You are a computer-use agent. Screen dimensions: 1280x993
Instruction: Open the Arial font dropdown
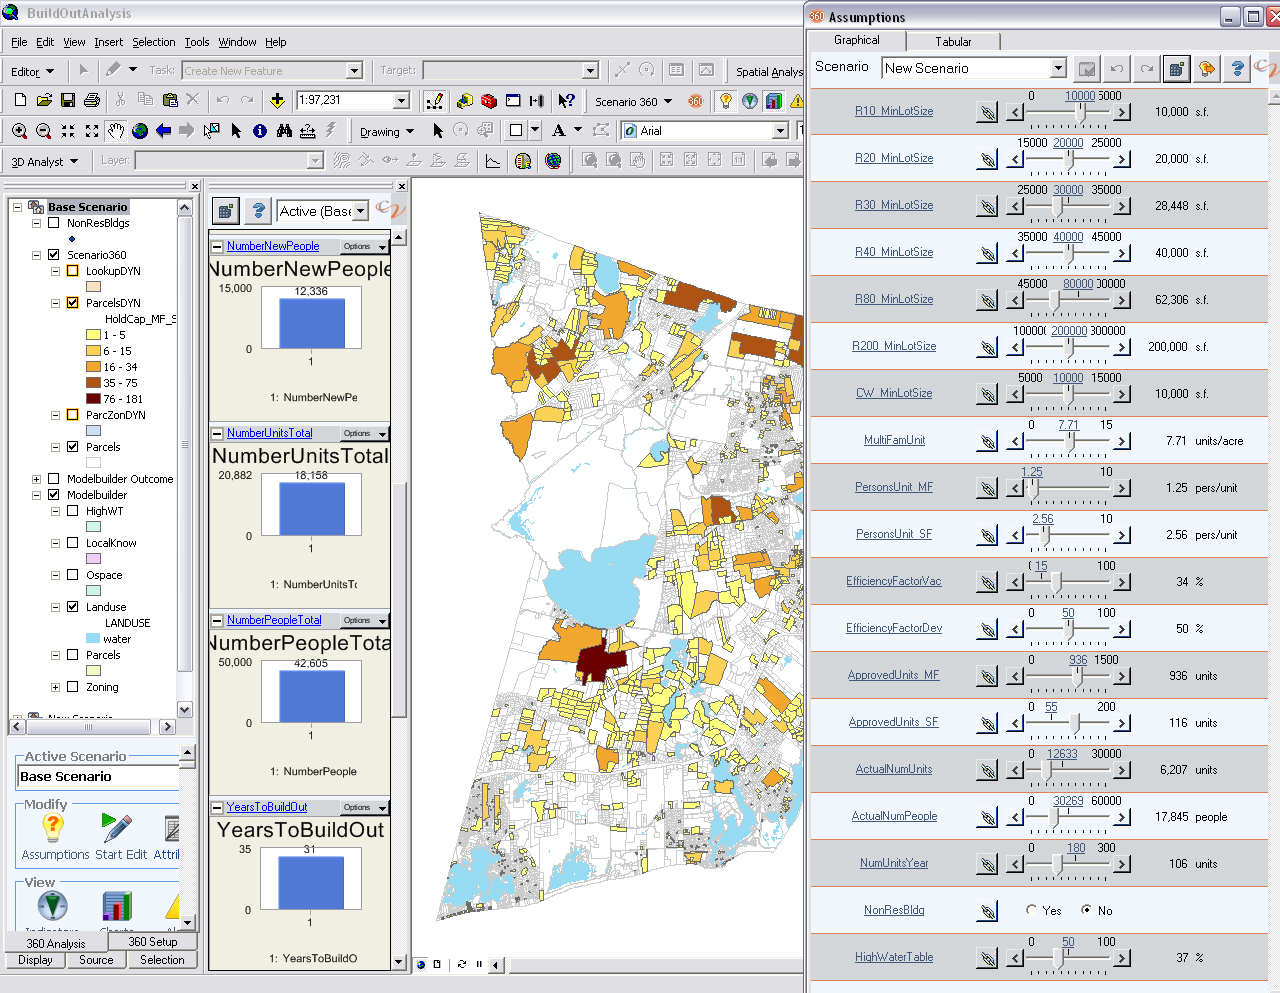coord(780,131)
